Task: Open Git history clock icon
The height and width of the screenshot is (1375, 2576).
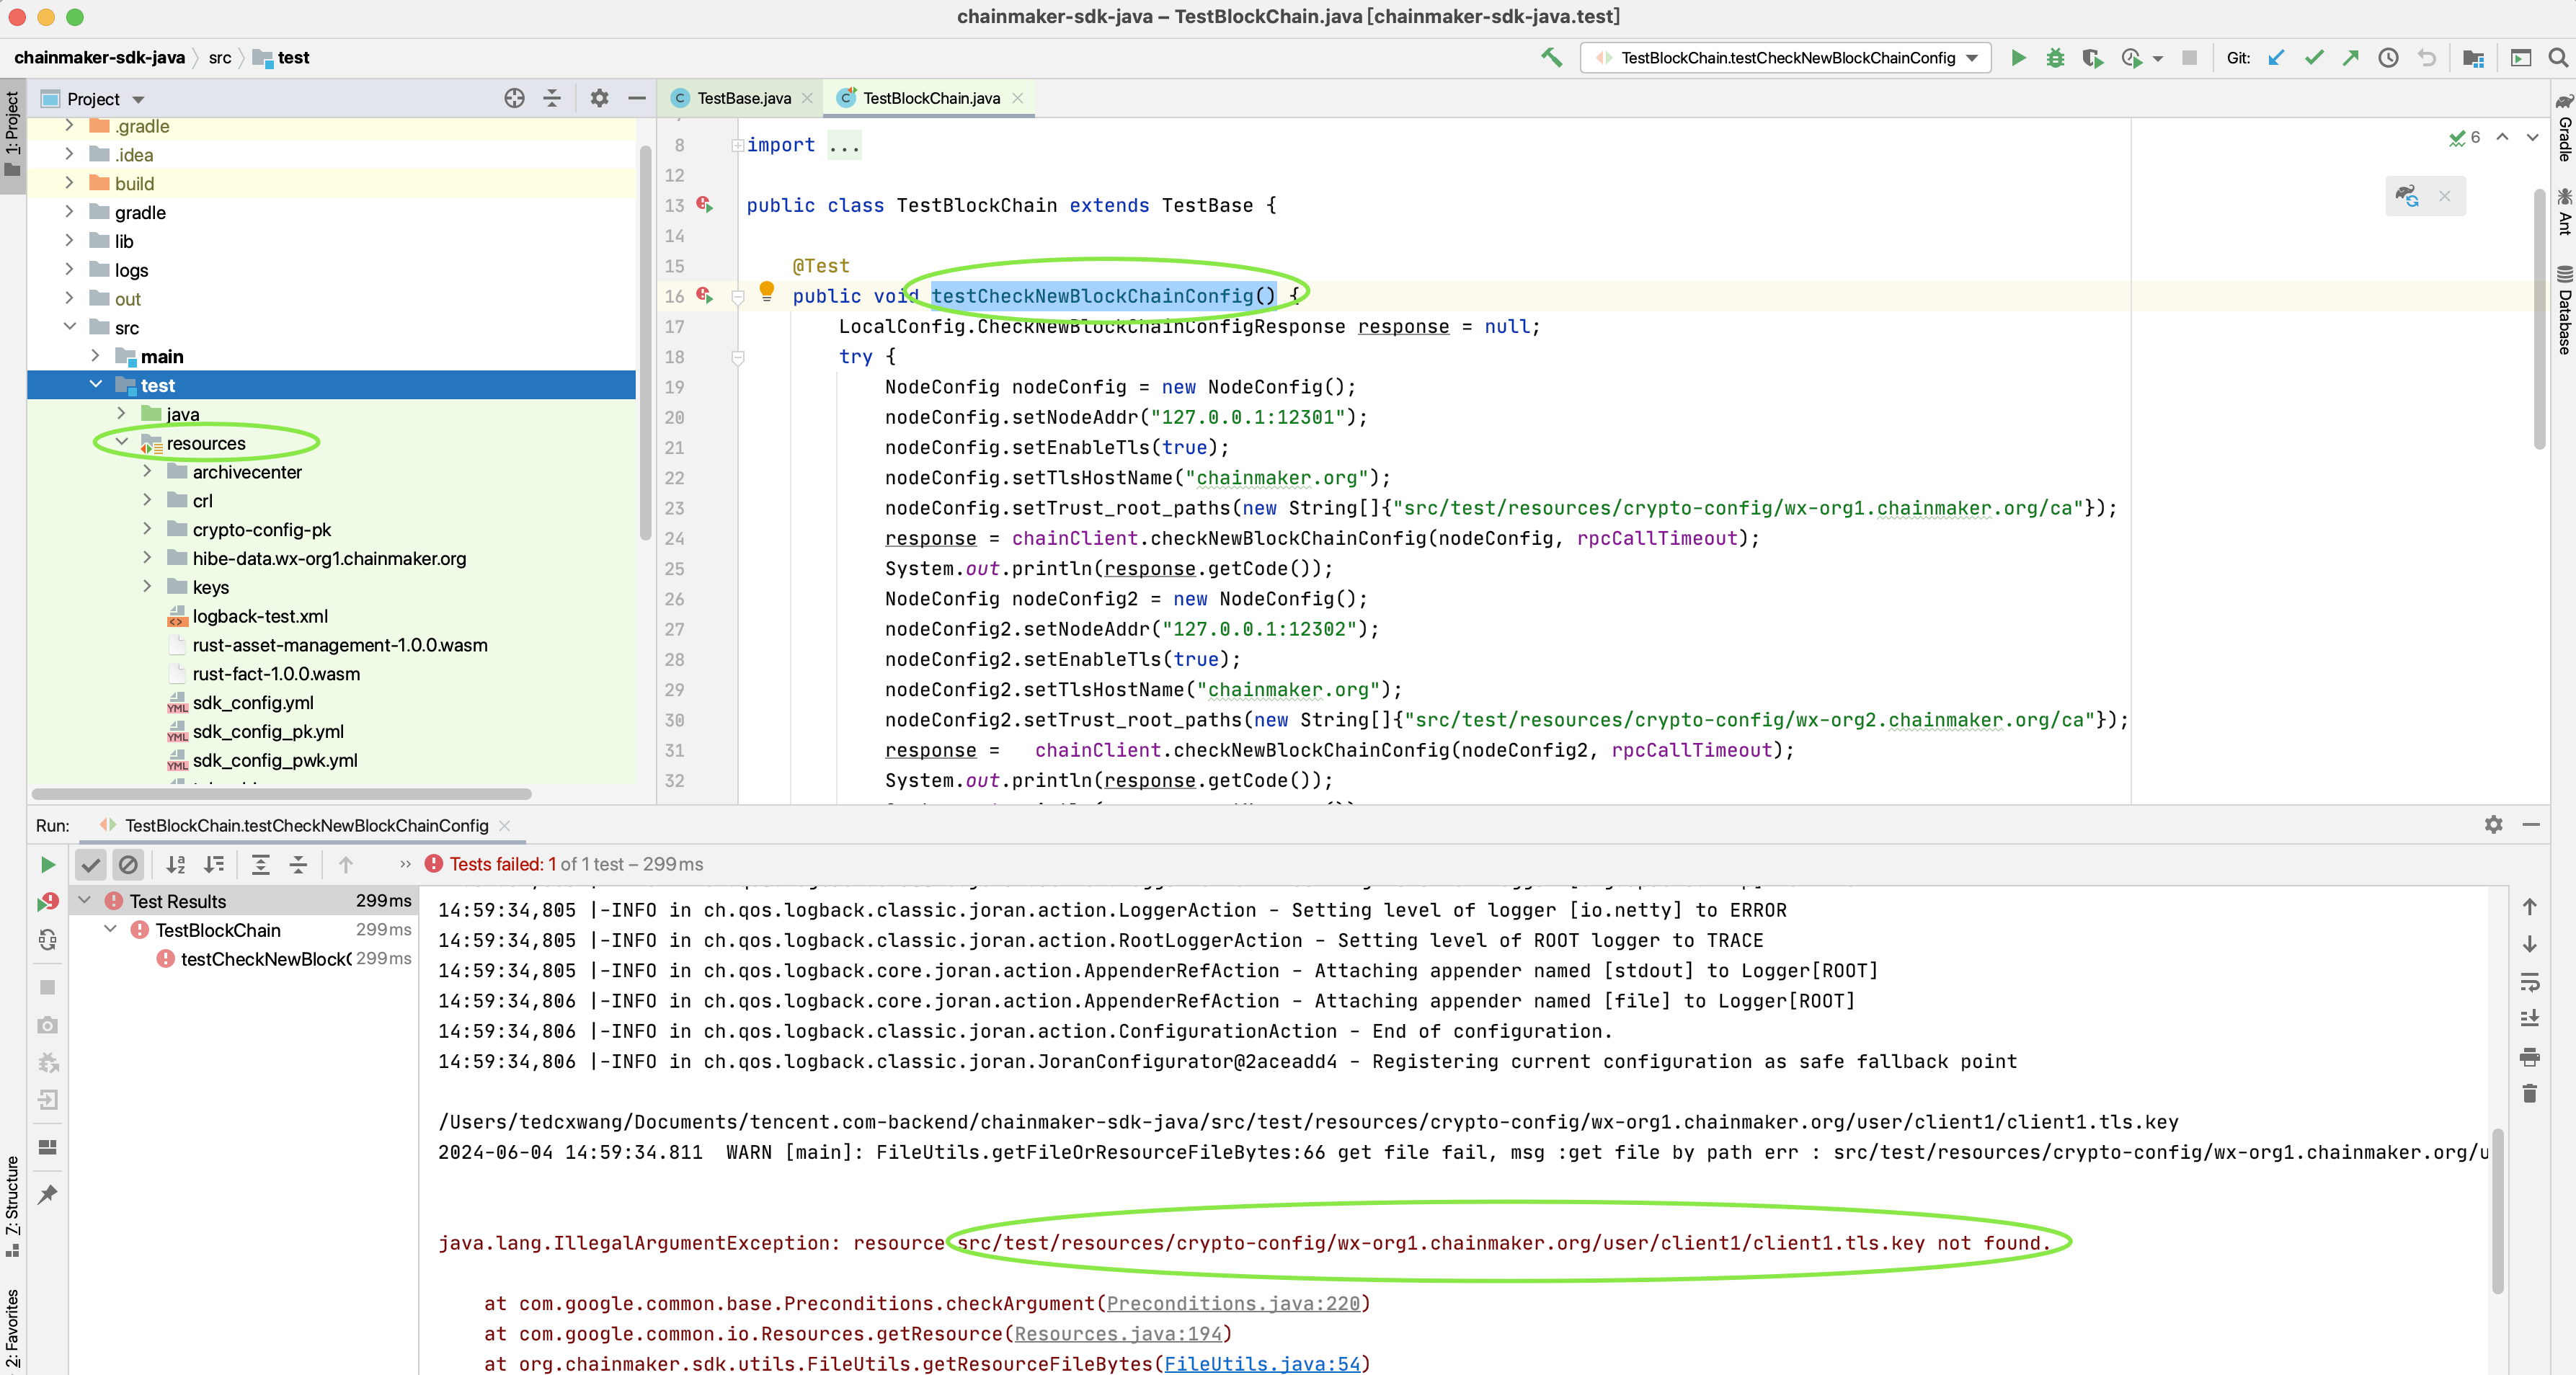Action: click(x=2388, y=58)
